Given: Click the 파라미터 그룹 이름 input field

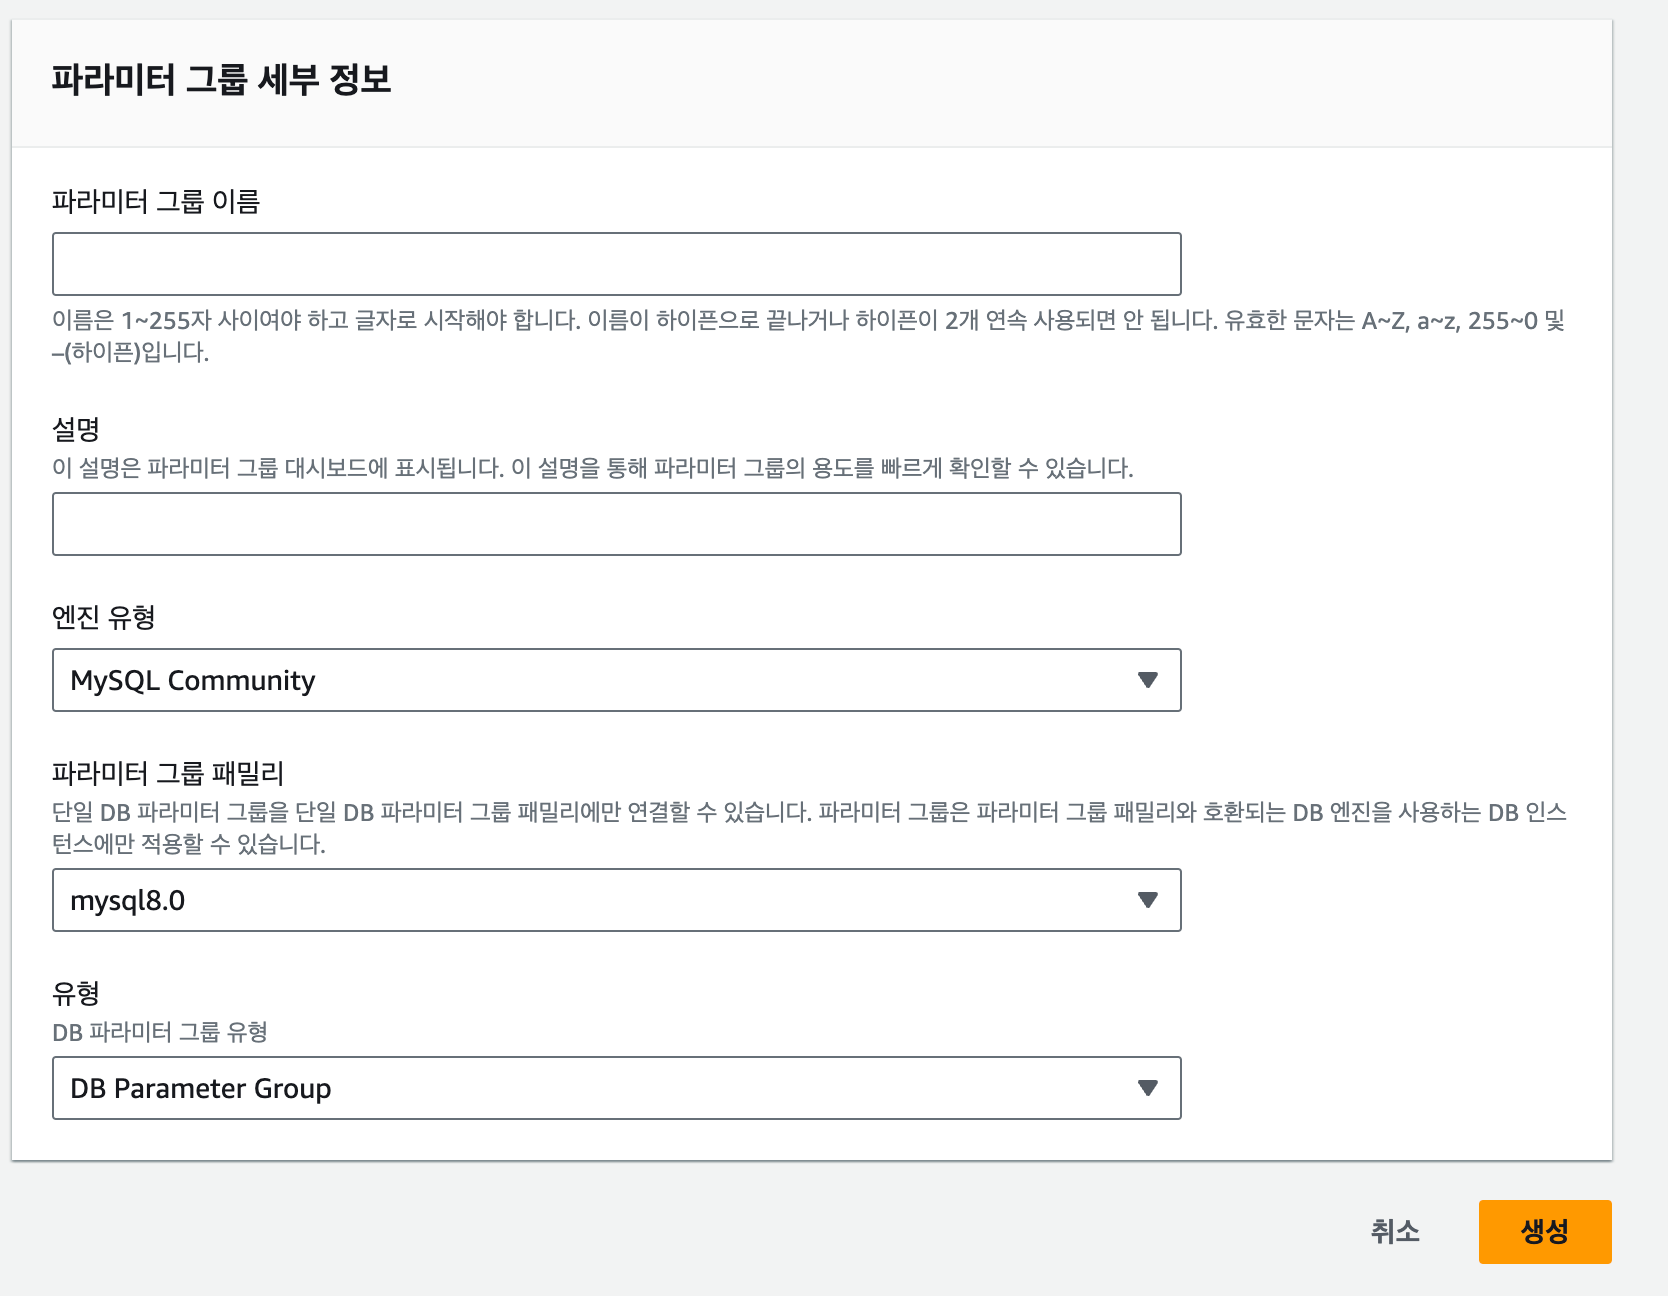Looking at the screenshot, I should click(x=616, y=264).
